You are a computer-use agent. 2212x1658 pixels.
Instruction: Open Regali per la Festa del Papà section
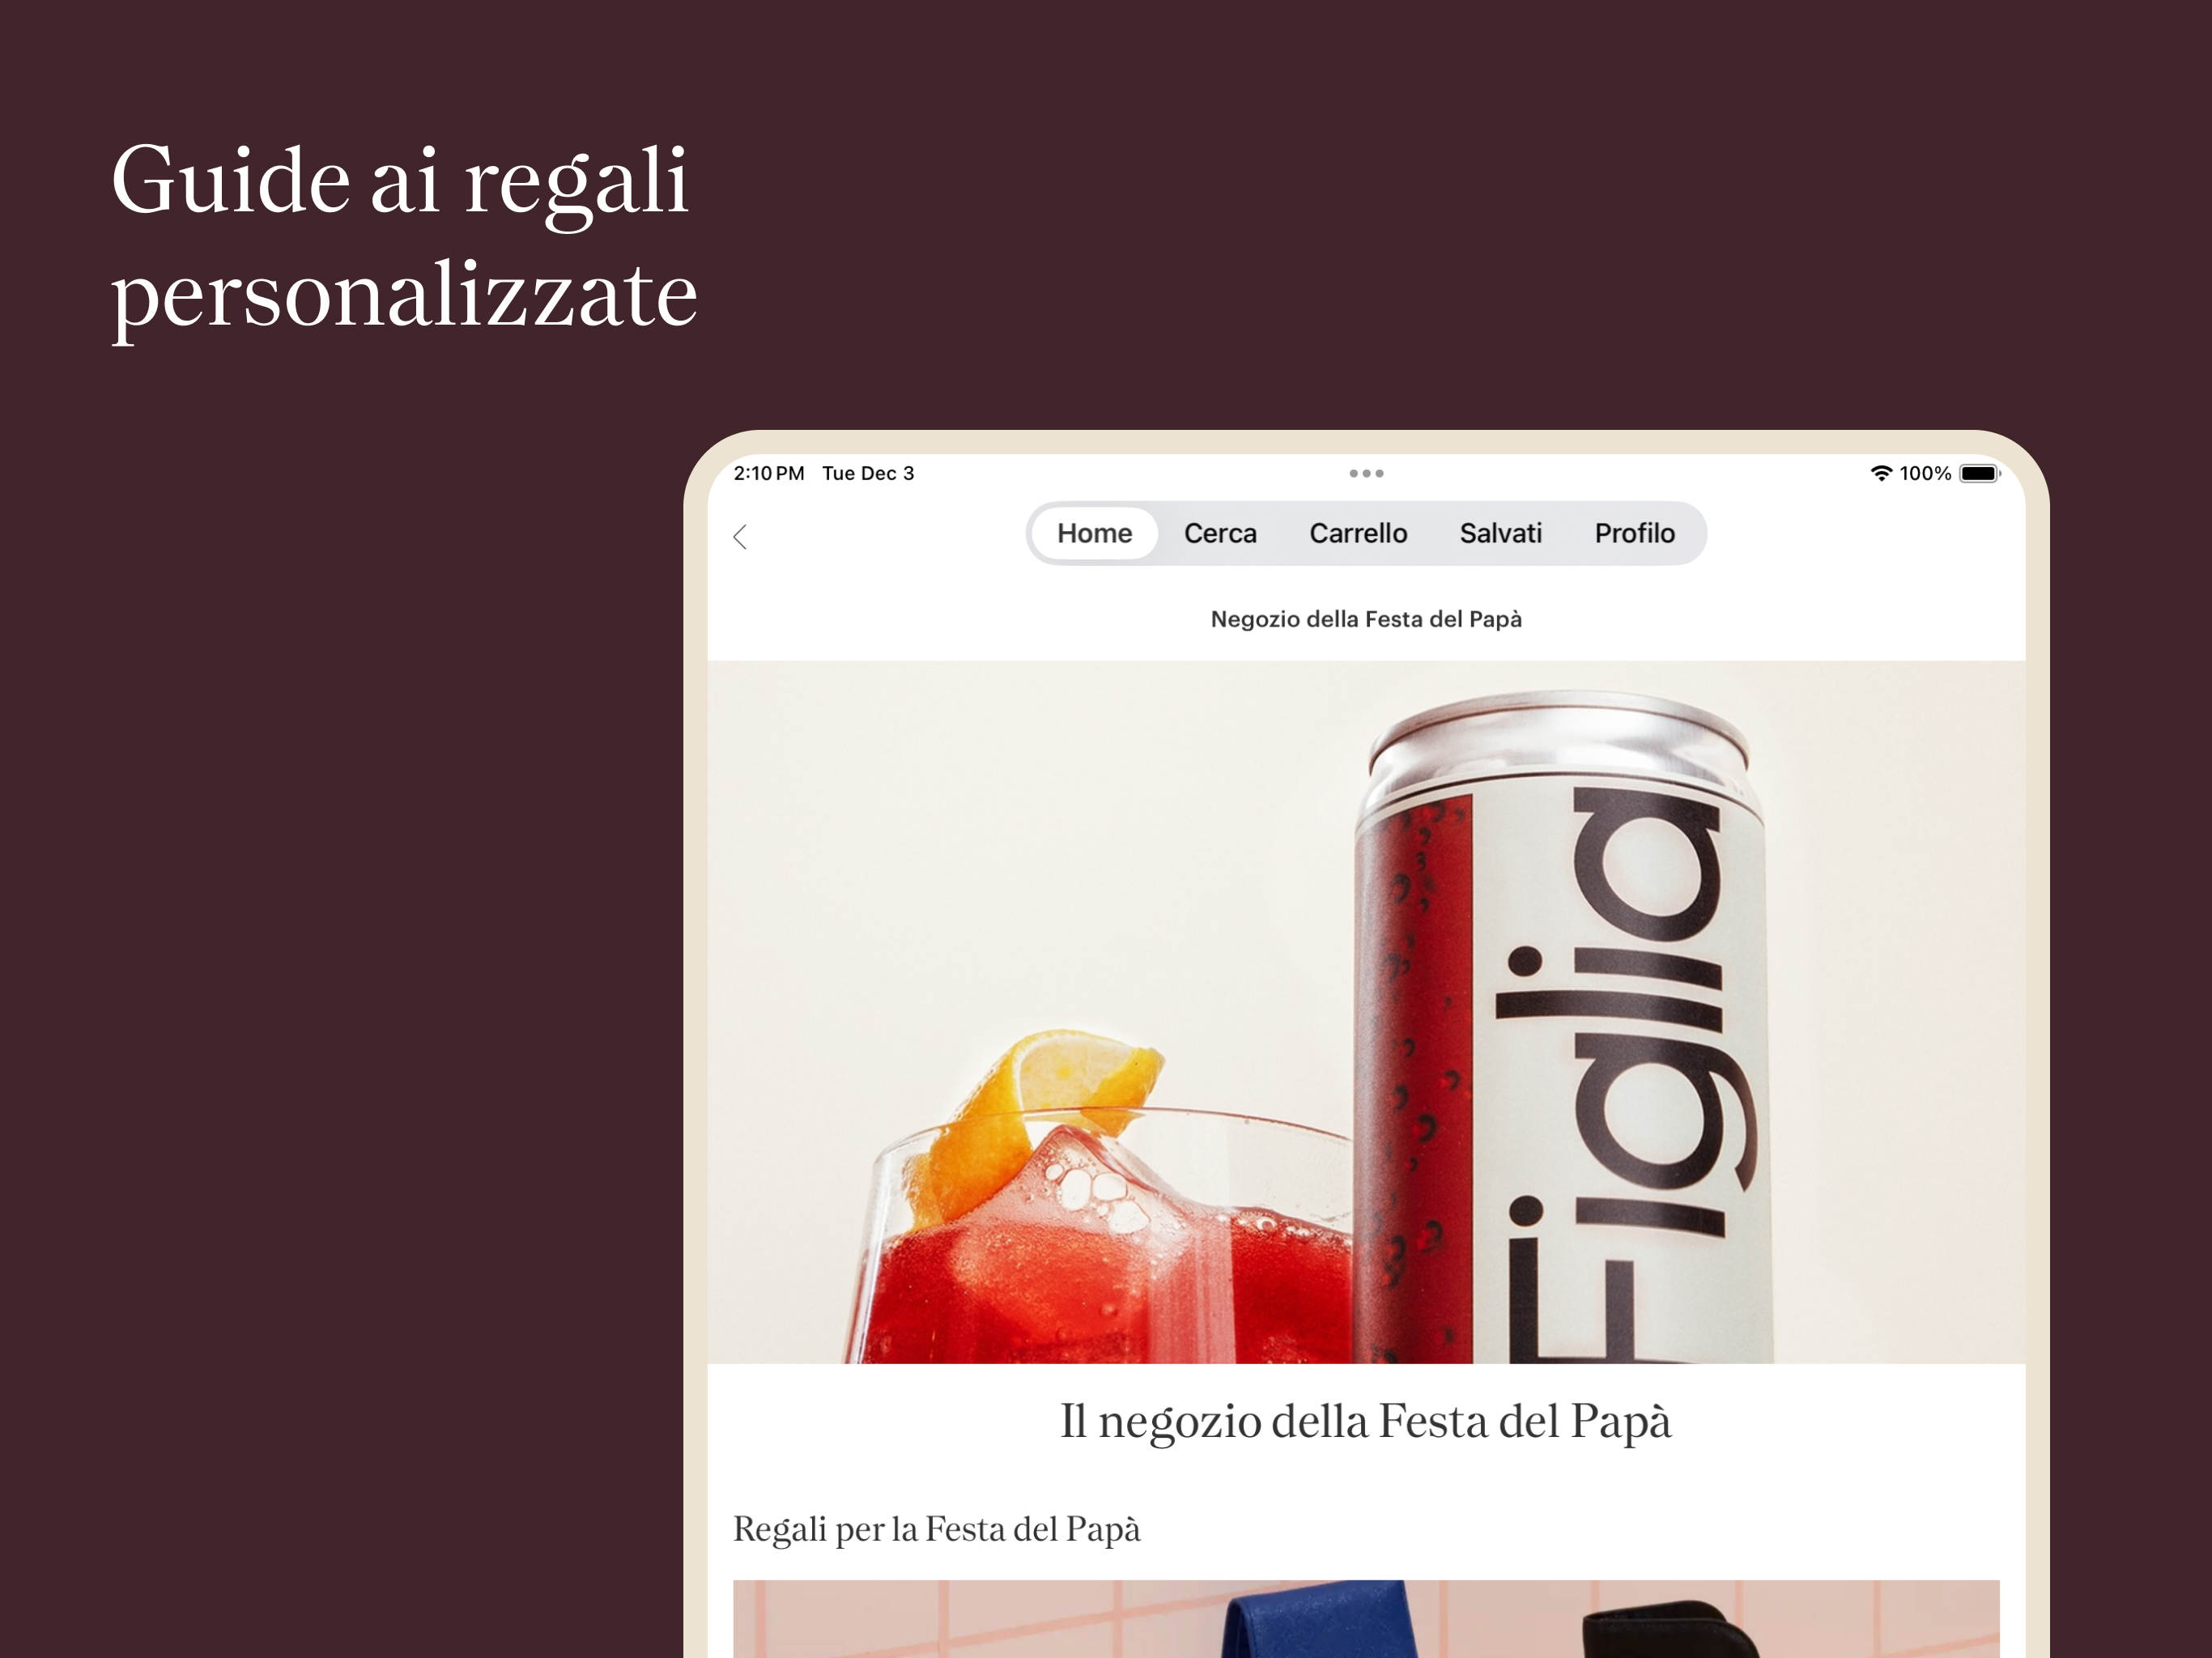[x=937, y=1530]
